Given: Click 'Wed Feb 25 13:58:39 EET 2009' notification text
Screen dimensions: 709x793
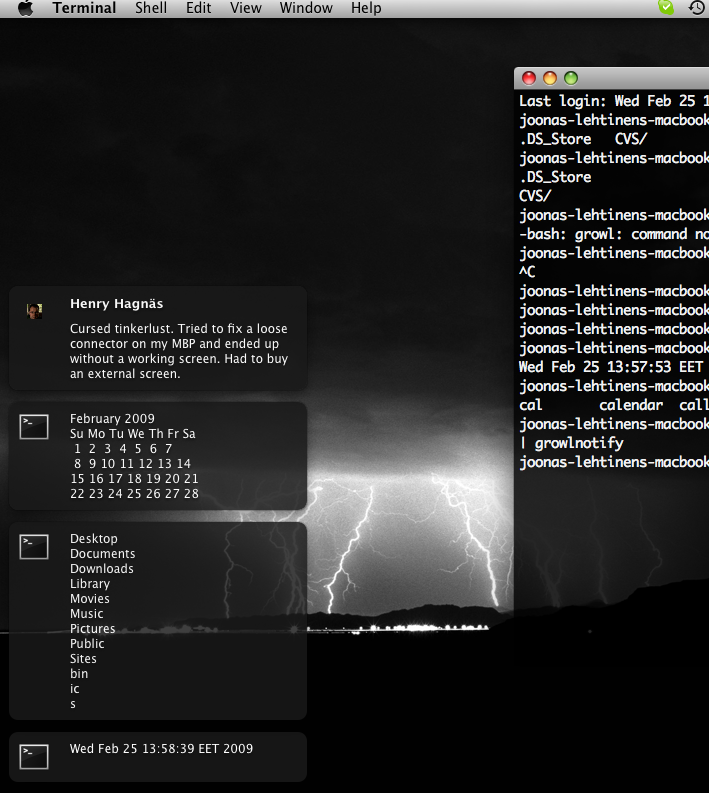Looking at the screenshot, I should (x=161, y=749).
